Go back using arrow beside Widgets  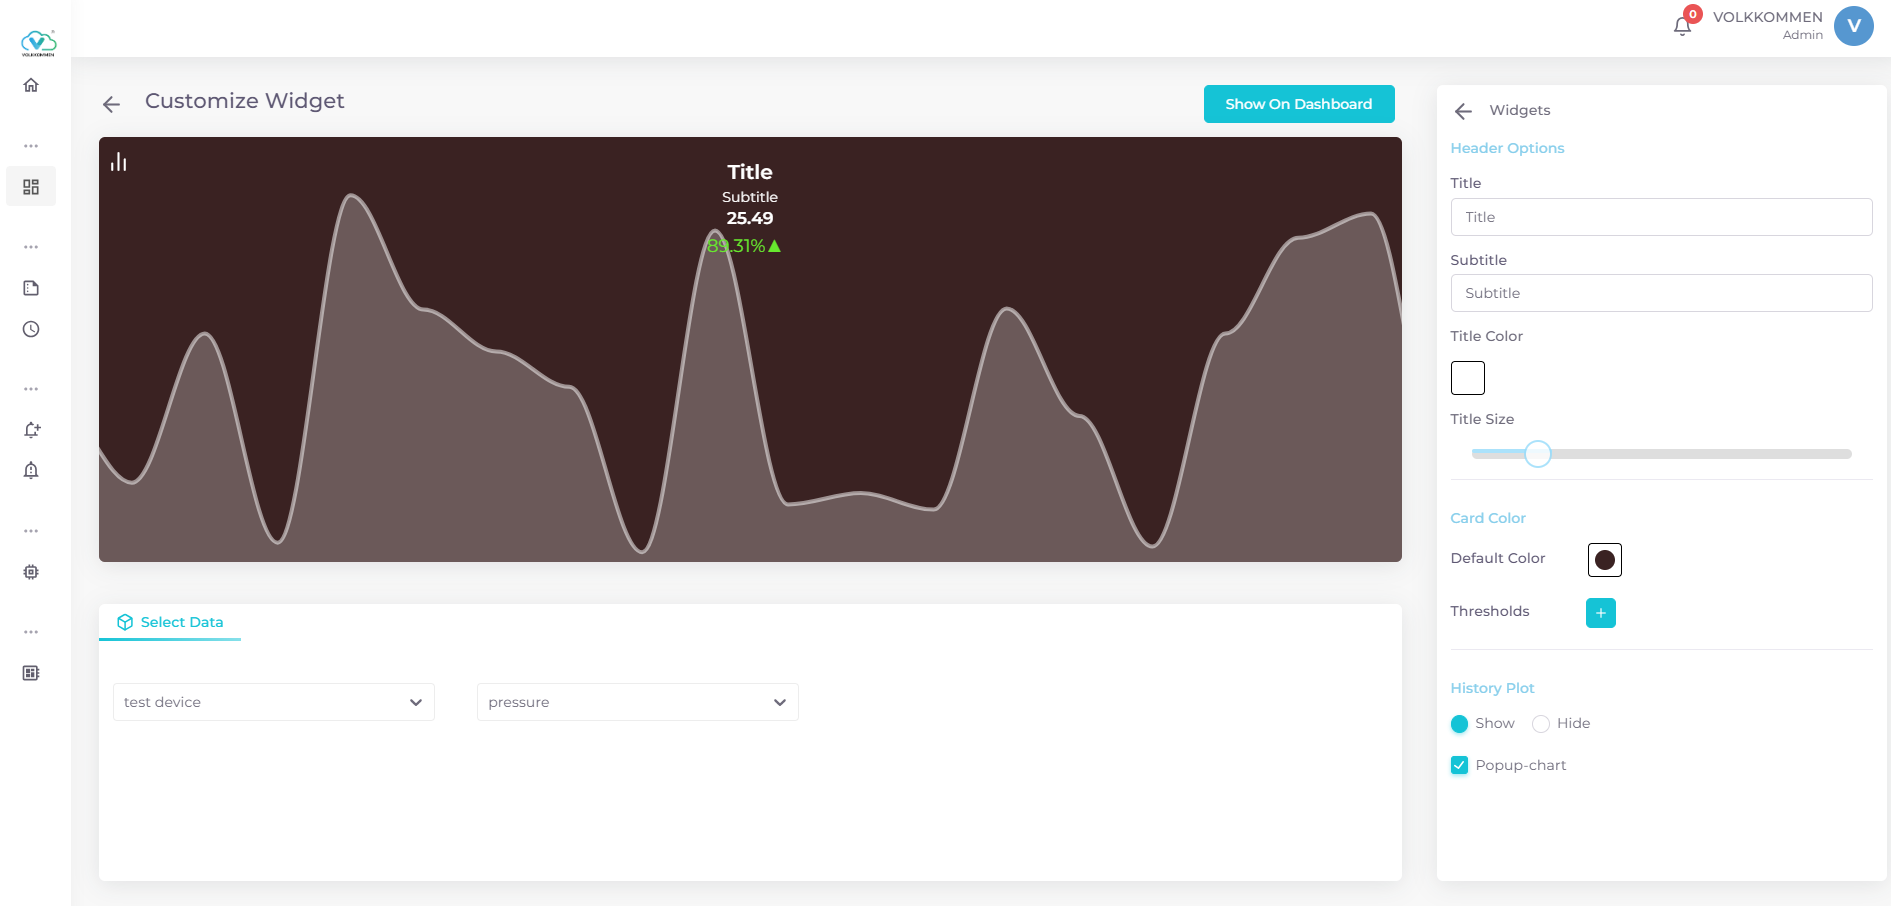coord(1463,111)
